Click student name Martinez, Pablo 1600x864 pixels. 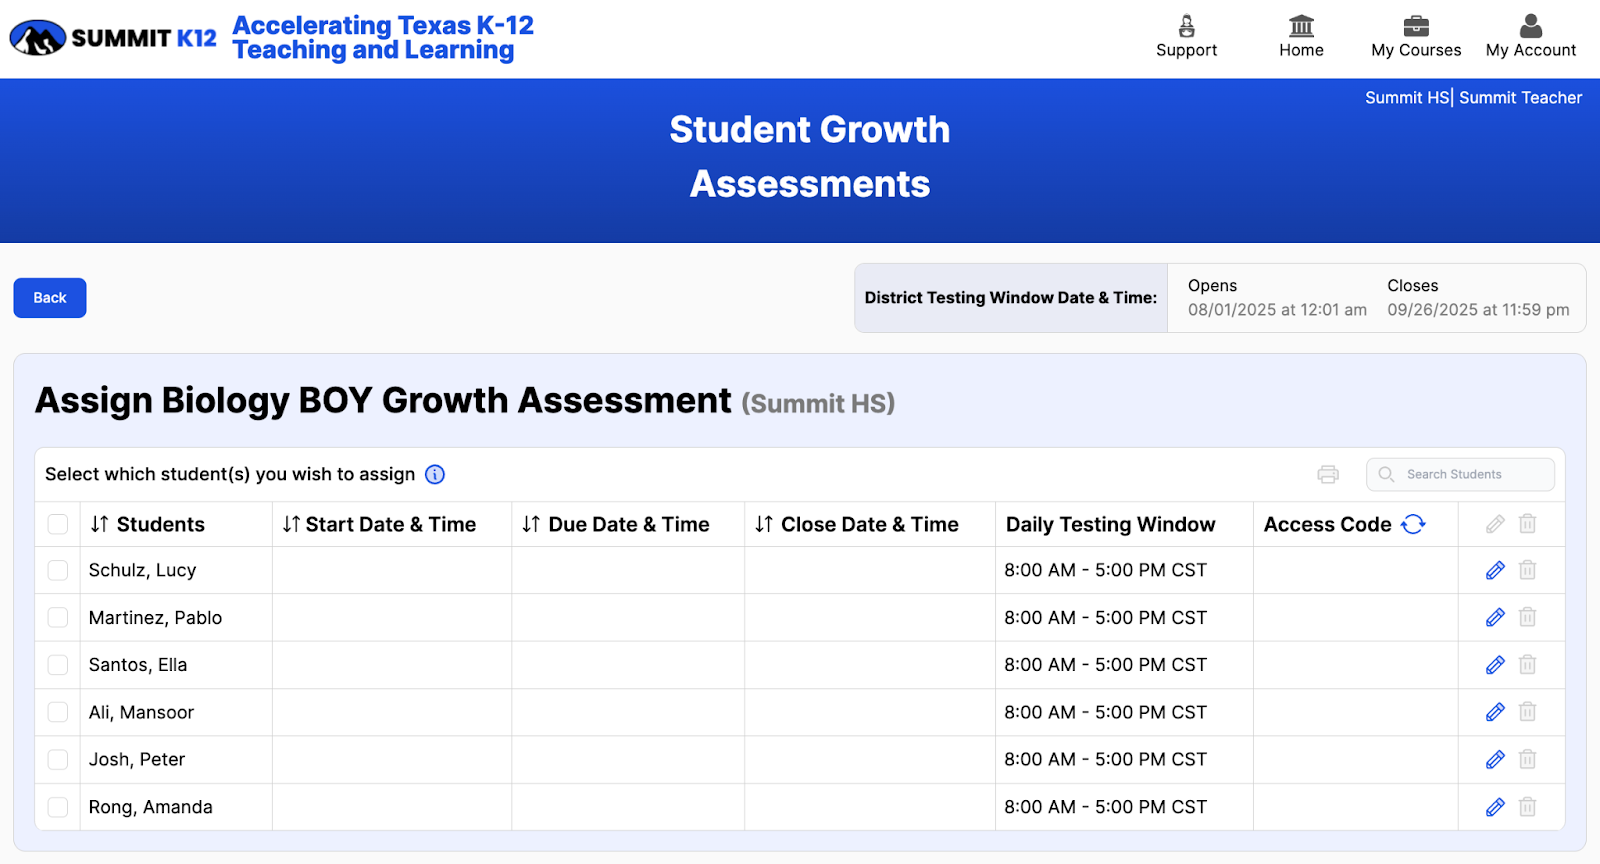[155, 617]
